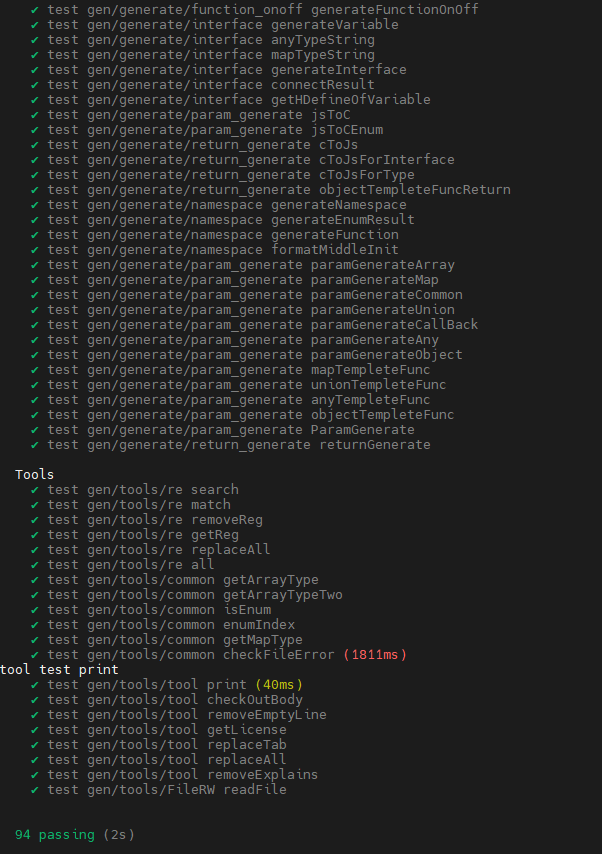Viewport: 602px width, 854px height.
Task: Click the removeEmptyLine test line
Action: tap(187, 715)
